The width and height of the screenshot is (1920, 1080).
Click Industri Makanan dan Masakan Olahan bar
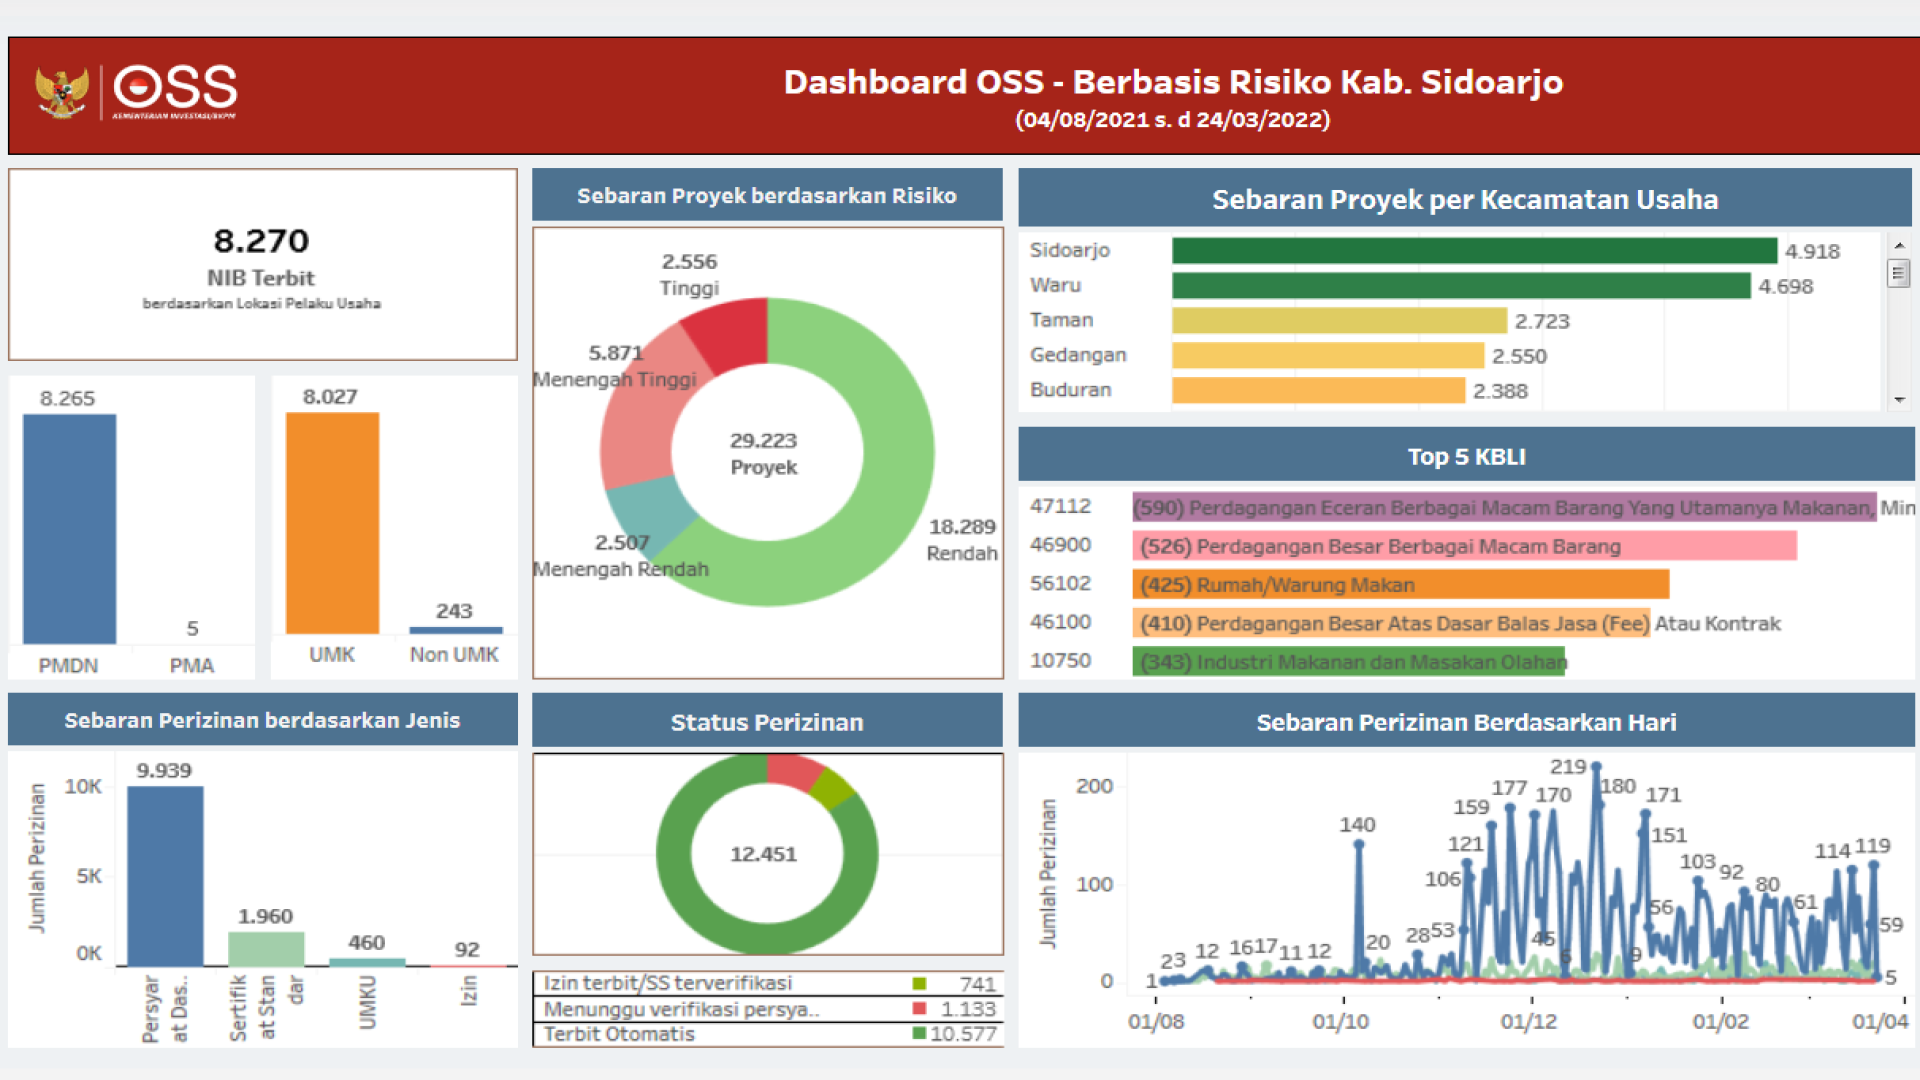(x=1348, y=662)
